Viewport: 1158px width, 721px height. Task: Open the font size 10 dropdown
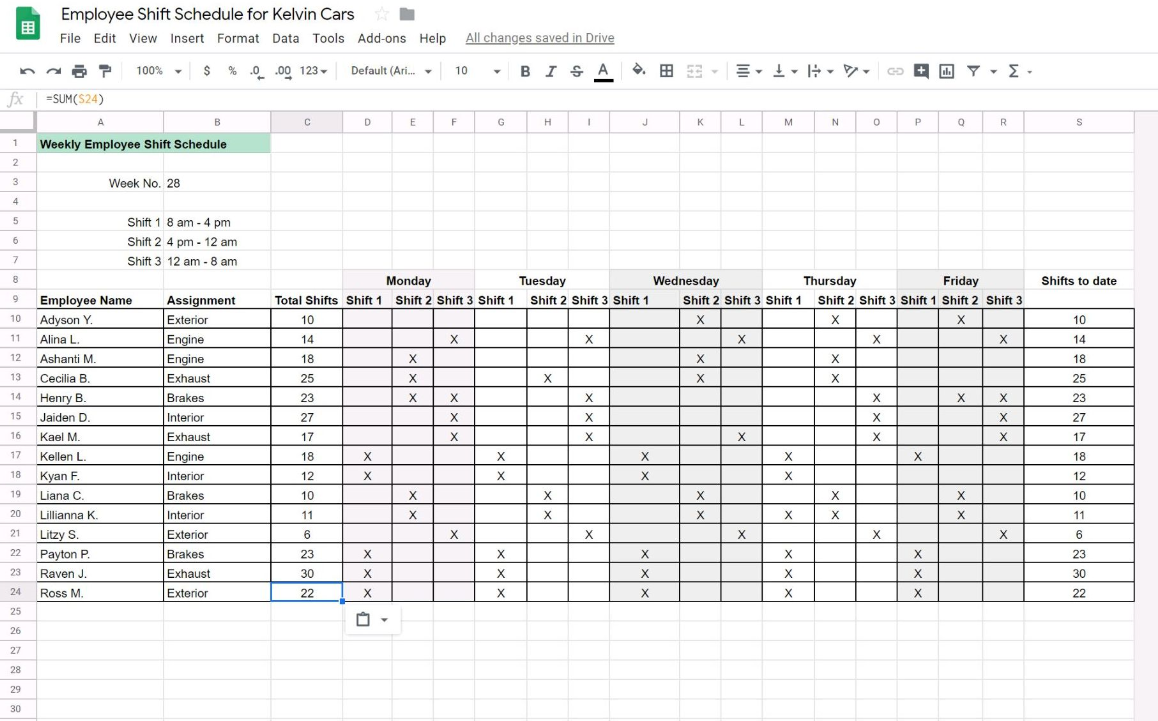pyautogui.click(x=477, y=71)
